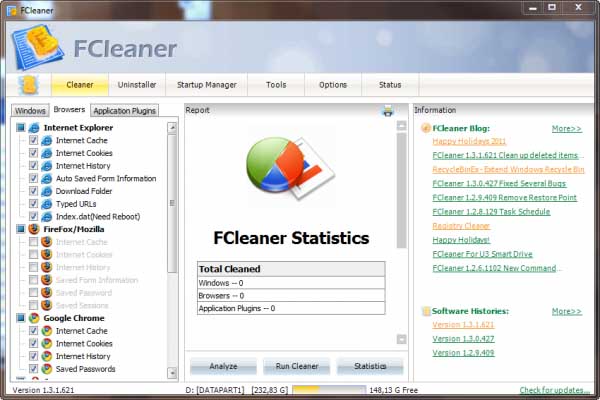600x400 pixels.
Task: Click the print report icon
Action: pos(388,111)
